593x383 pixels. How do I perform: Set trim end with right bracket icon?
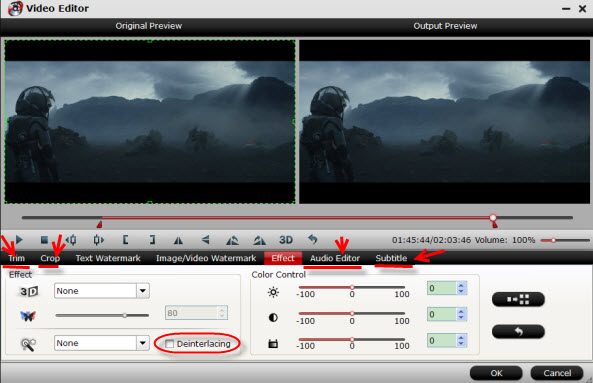152,240
